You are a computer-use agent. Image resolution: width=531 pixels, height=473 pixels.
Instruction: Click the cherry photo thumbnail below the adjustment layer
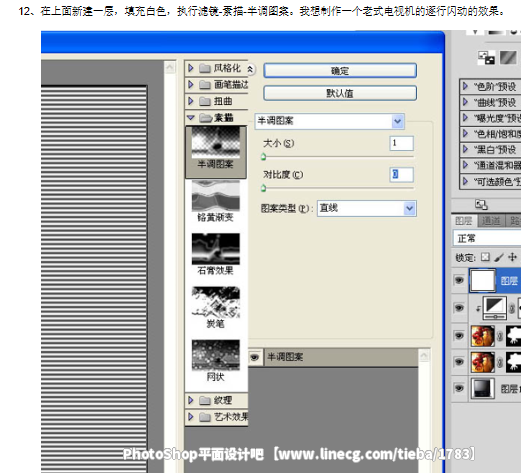[483, 336]
